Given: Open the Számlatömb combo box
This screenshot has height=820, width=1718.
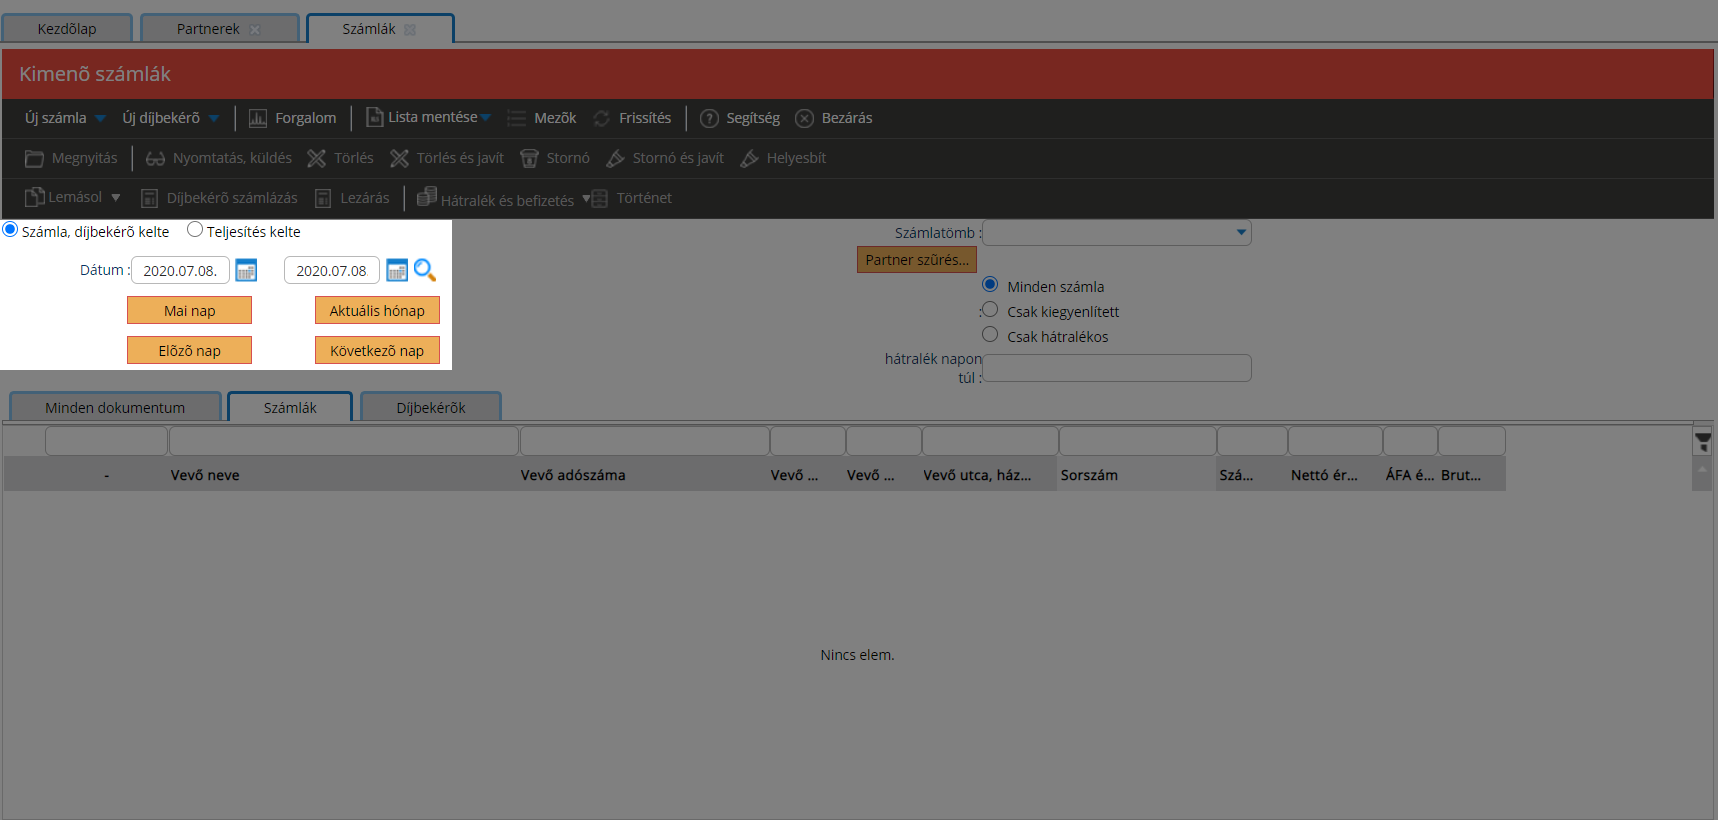Looking at the screenshot, I should (x=1117, y=233).
